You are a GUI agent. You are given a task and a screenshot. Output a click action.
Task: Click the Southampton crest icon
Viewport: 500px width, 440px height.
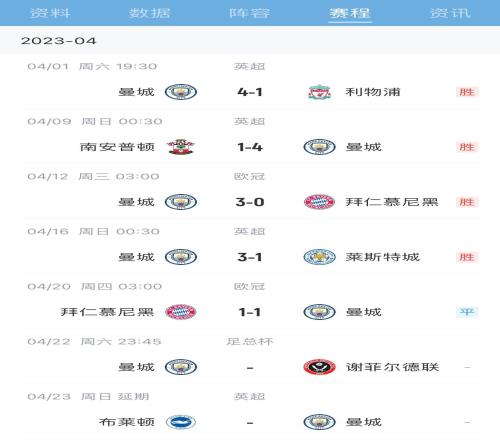181,147
